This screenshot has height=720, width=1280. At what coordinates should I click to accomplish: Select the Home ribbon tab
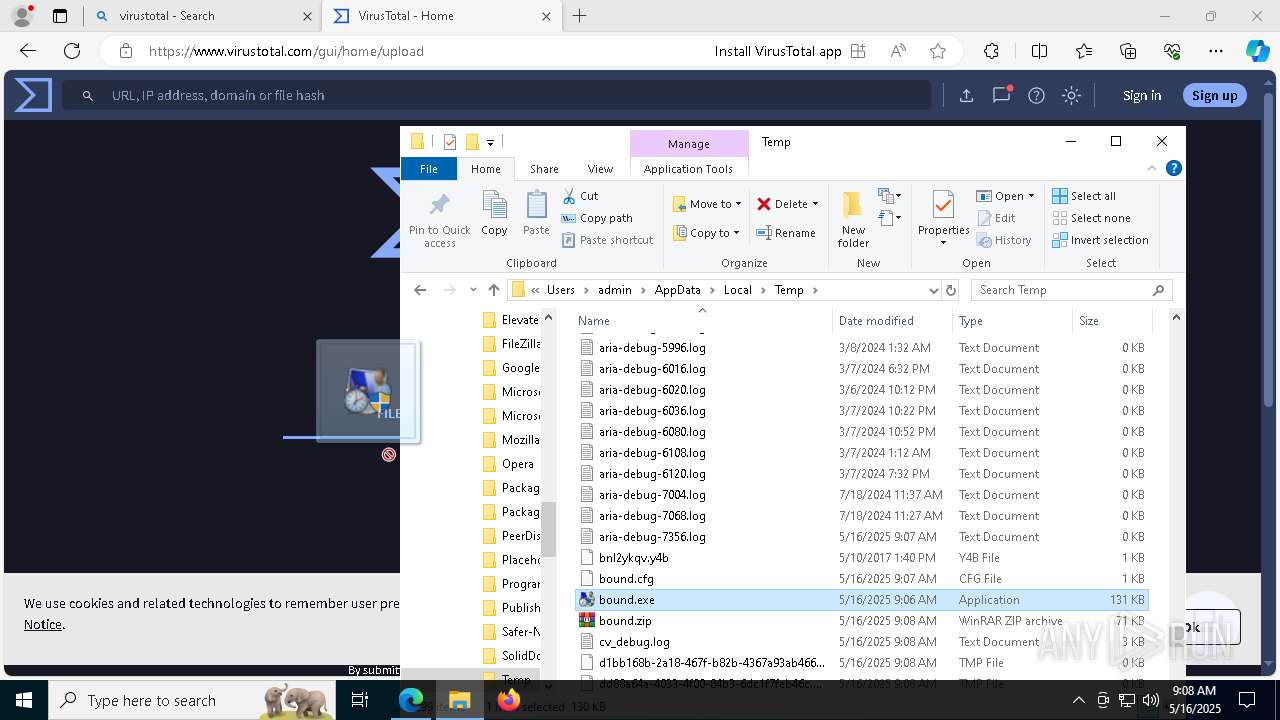pyautogui.click(x=485, y=169)
